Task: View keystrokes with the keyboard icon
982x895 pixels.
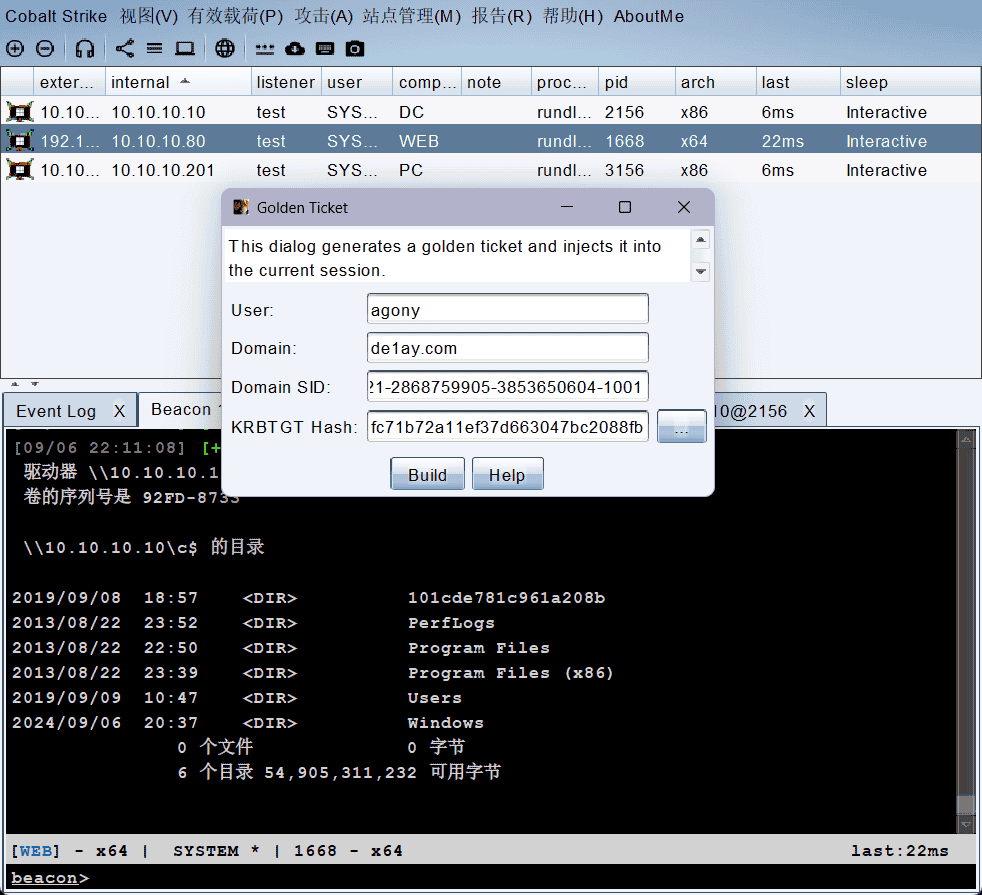Action: pos(325,48)
